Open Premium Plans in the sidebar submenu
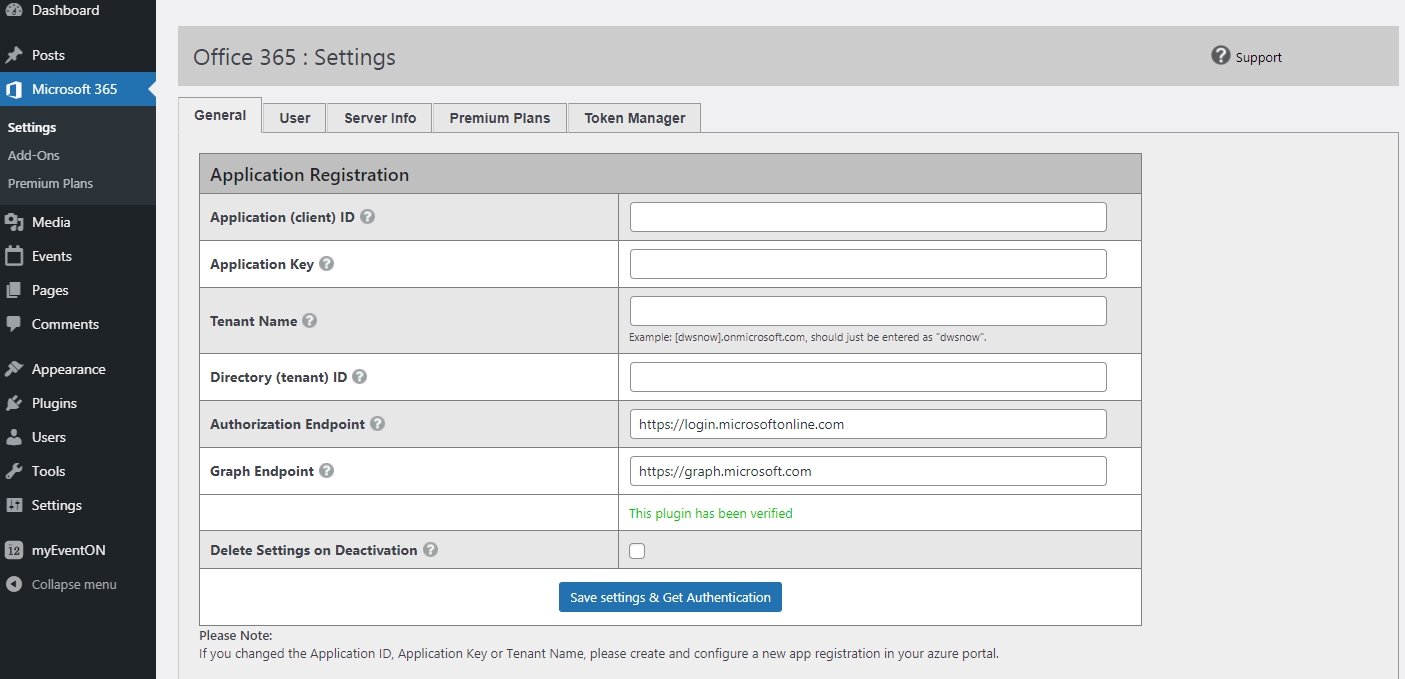This screenshot has width=1405, height=679. click(x=50, y=184)
